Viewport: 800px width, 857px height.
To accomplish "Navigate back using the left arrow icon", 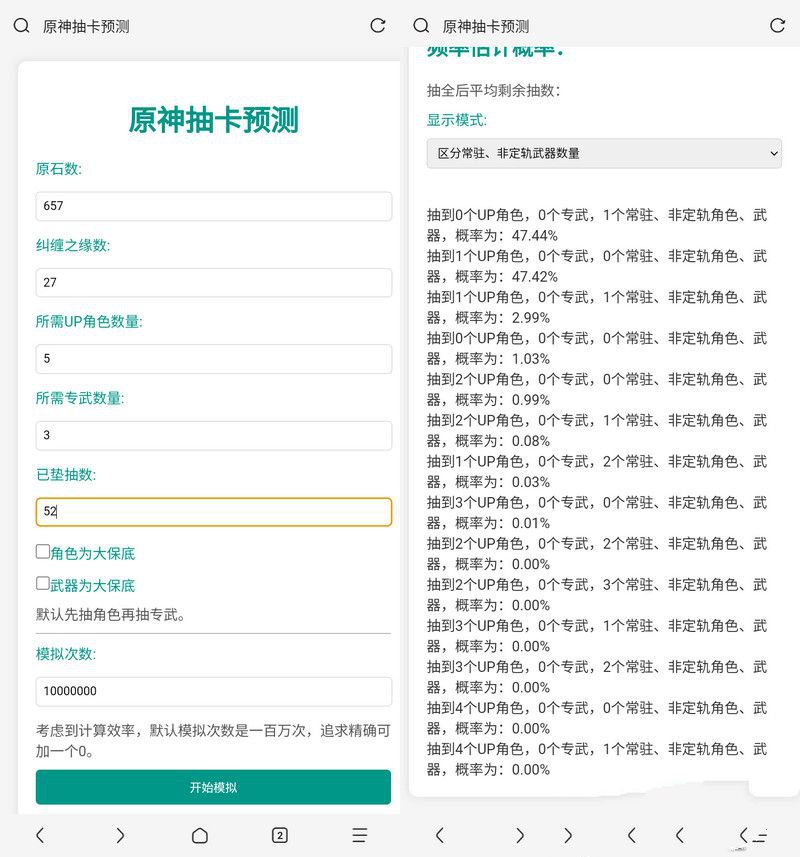I will [40, 834].
